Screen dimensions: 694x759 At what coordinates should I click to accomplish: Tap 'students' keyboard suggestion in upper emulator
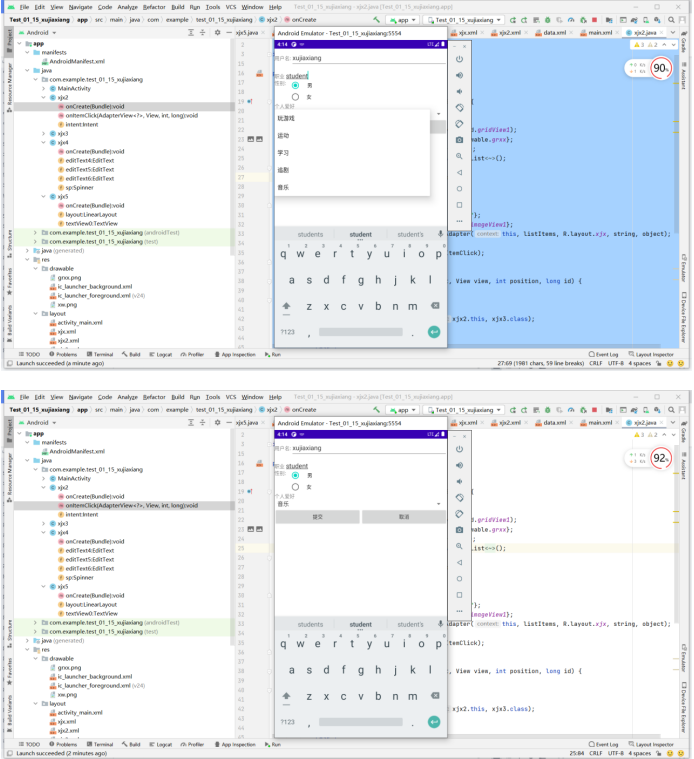pyautogui.click(x=310, y=234)
